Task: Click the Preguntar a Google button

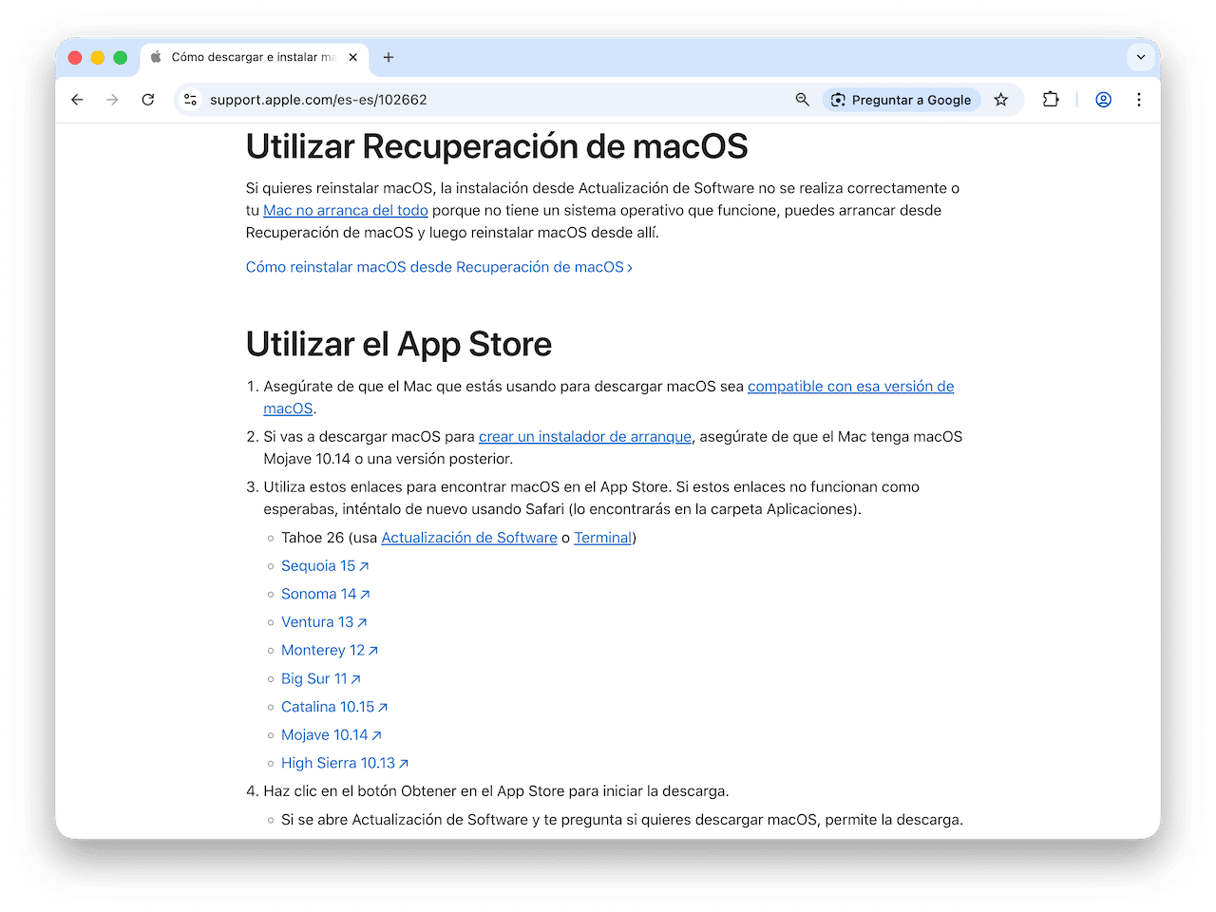Action: [901, 100]
